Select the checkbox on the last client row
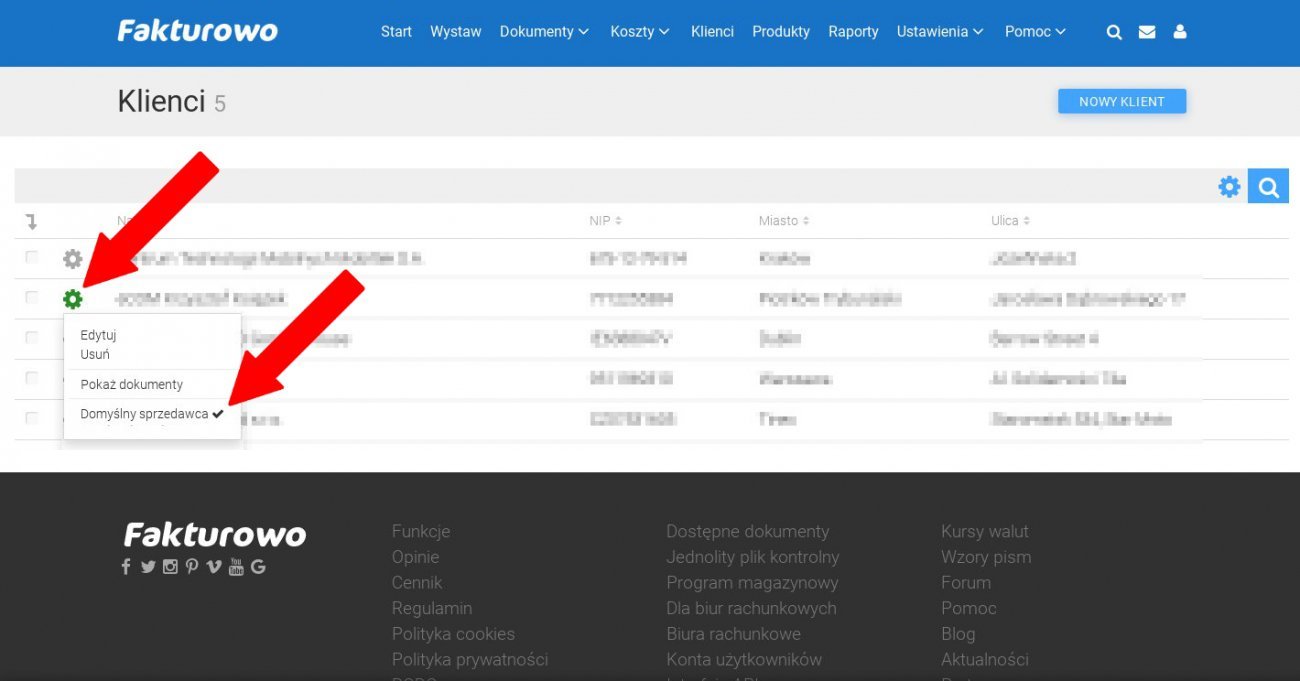 click(x=32, y=418)
